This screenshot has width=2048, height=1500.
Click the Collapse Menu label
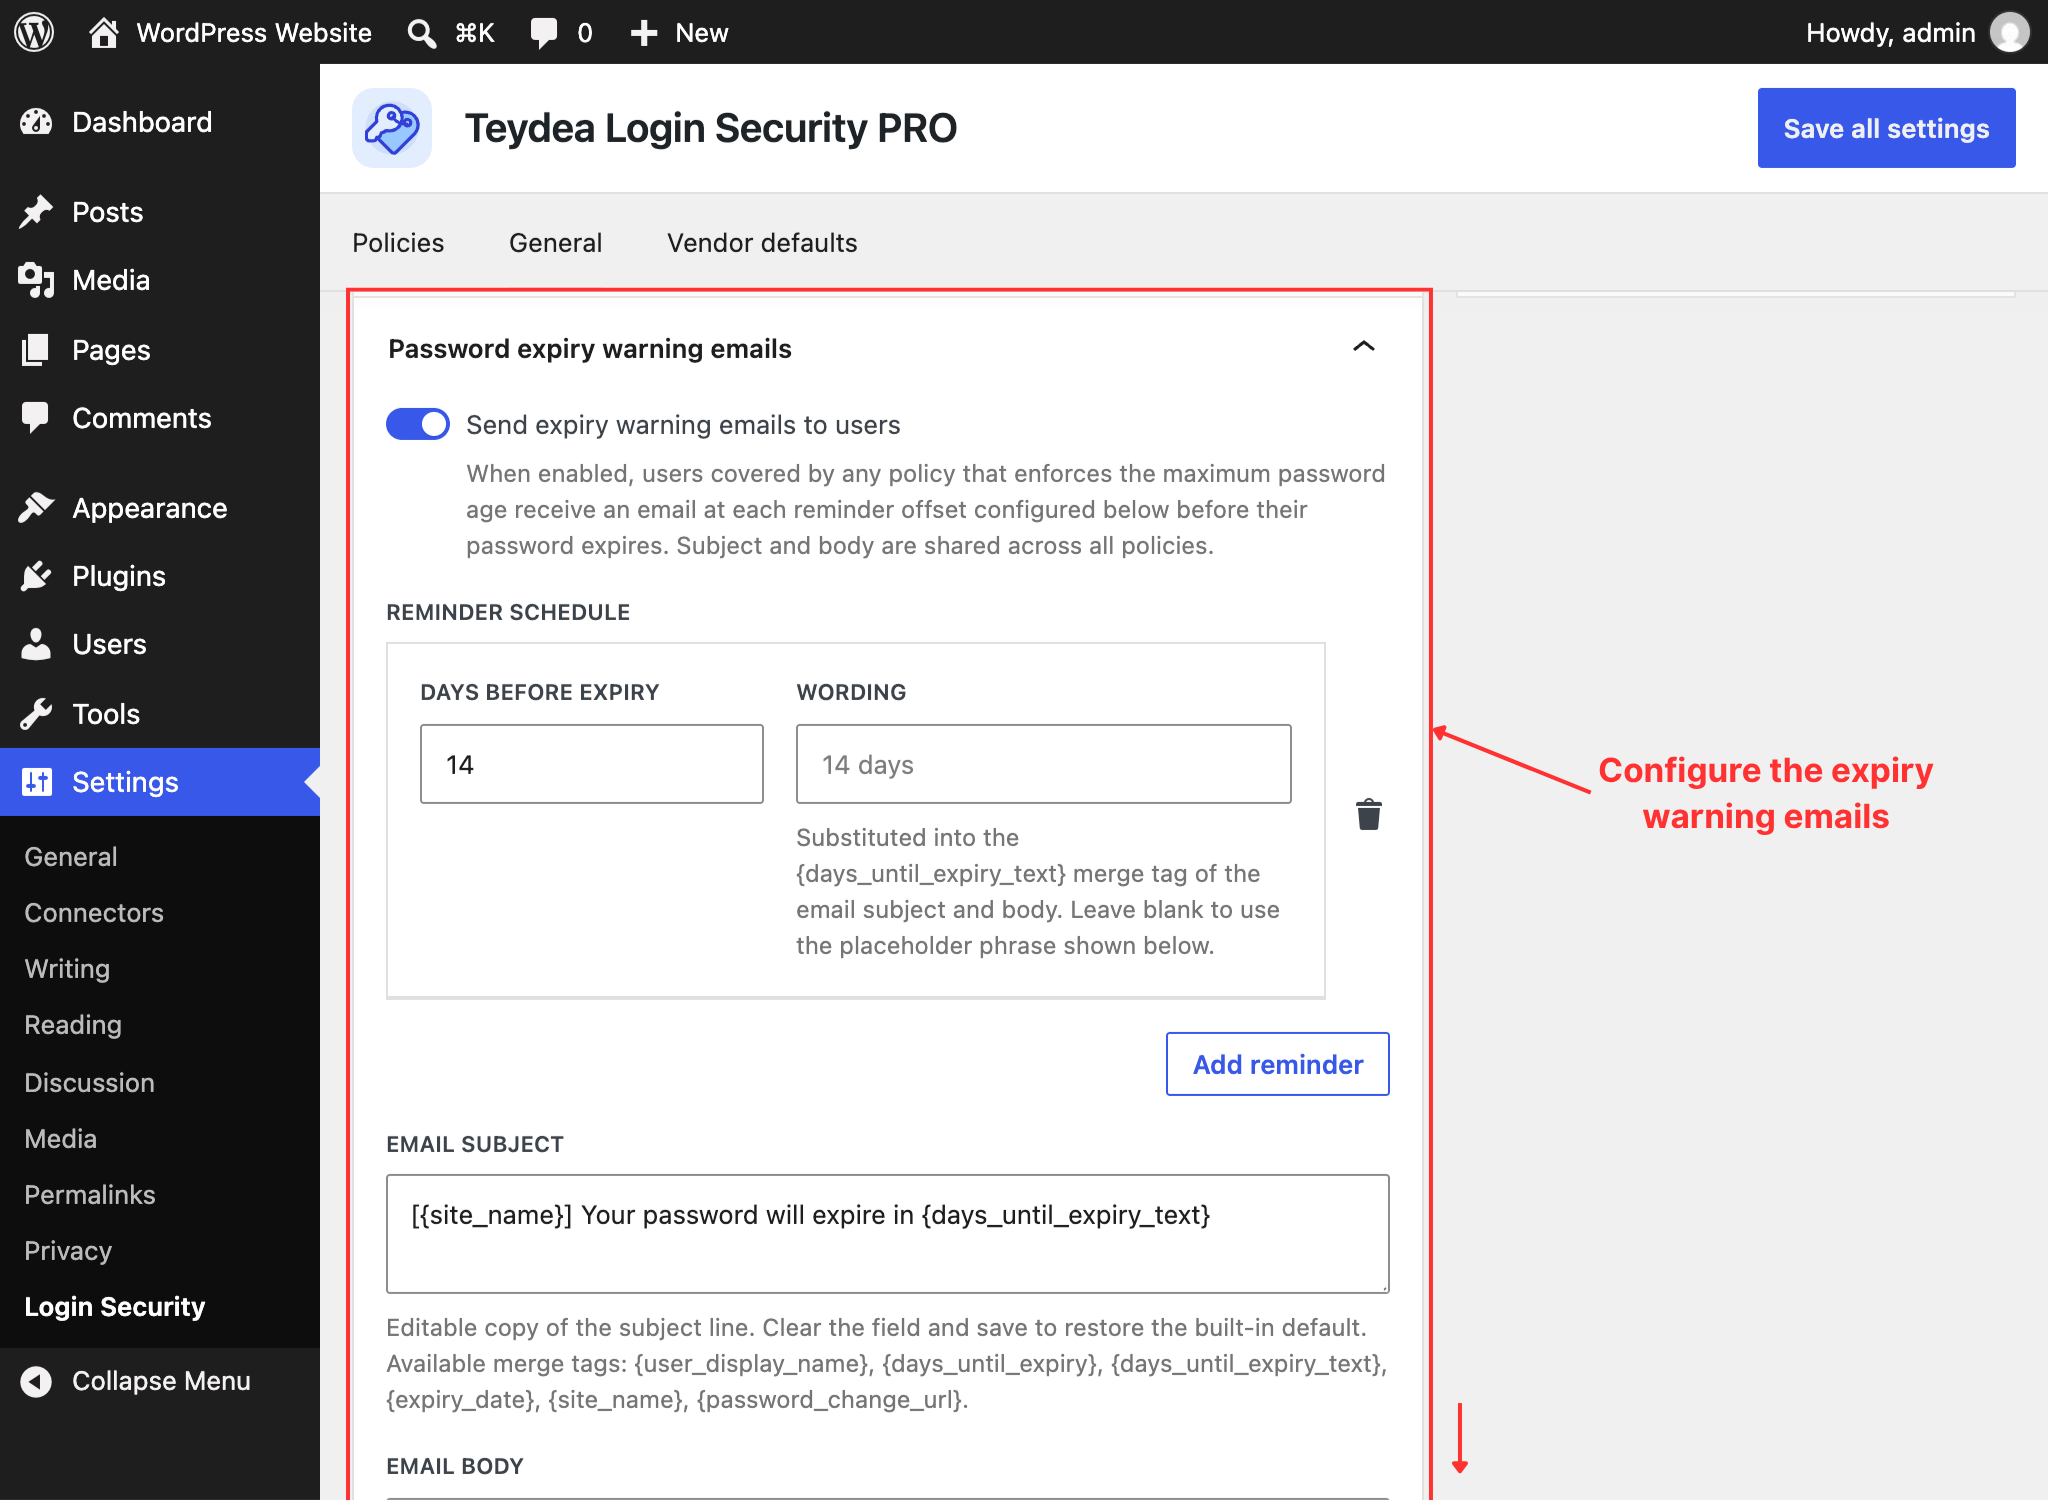click(x=161, y=1381)
